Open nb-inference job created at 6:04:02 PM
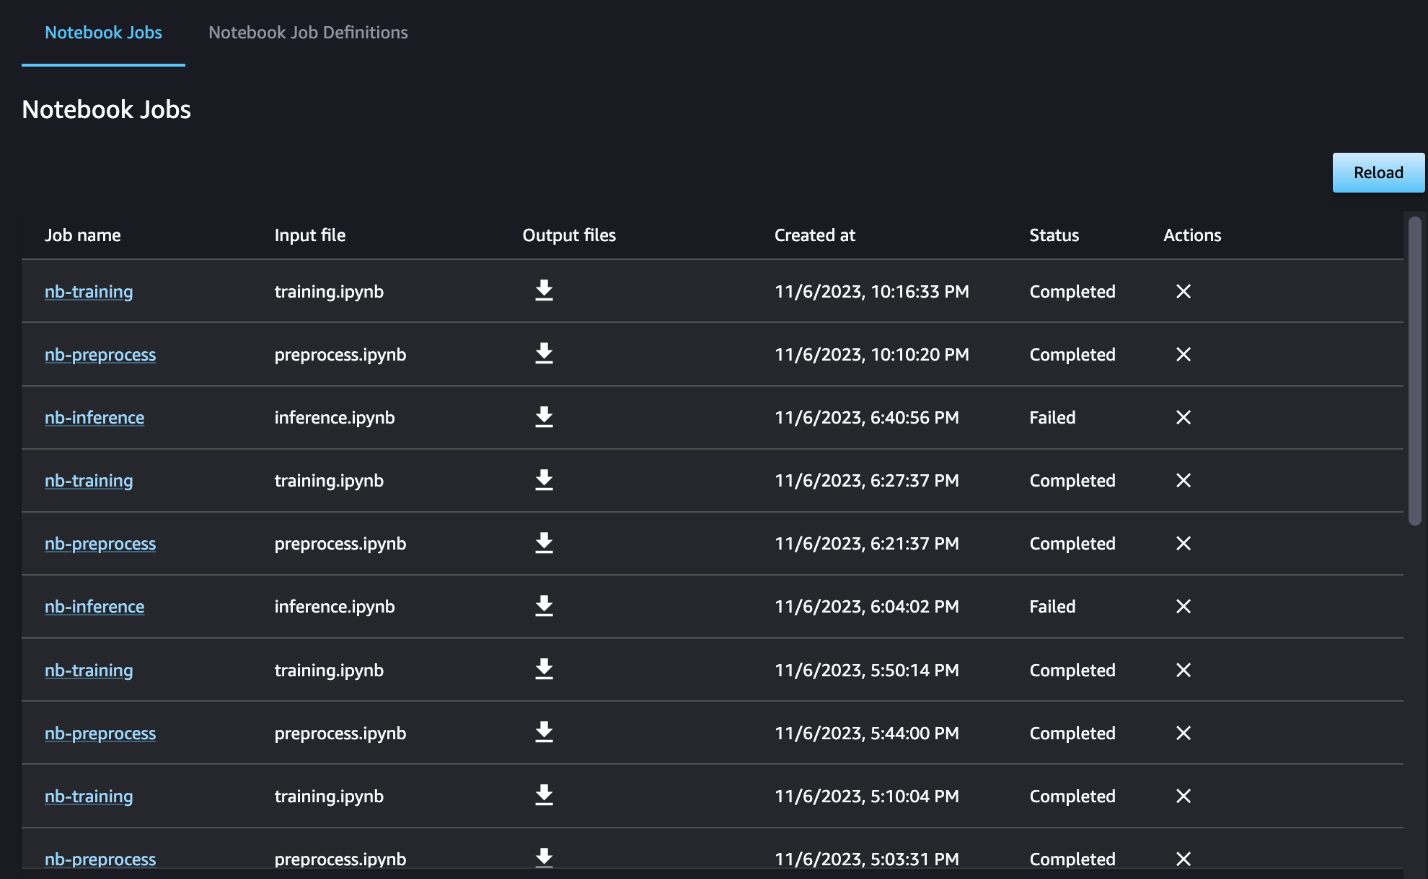Screen dimensions: 1428x879 coord(94,607)
